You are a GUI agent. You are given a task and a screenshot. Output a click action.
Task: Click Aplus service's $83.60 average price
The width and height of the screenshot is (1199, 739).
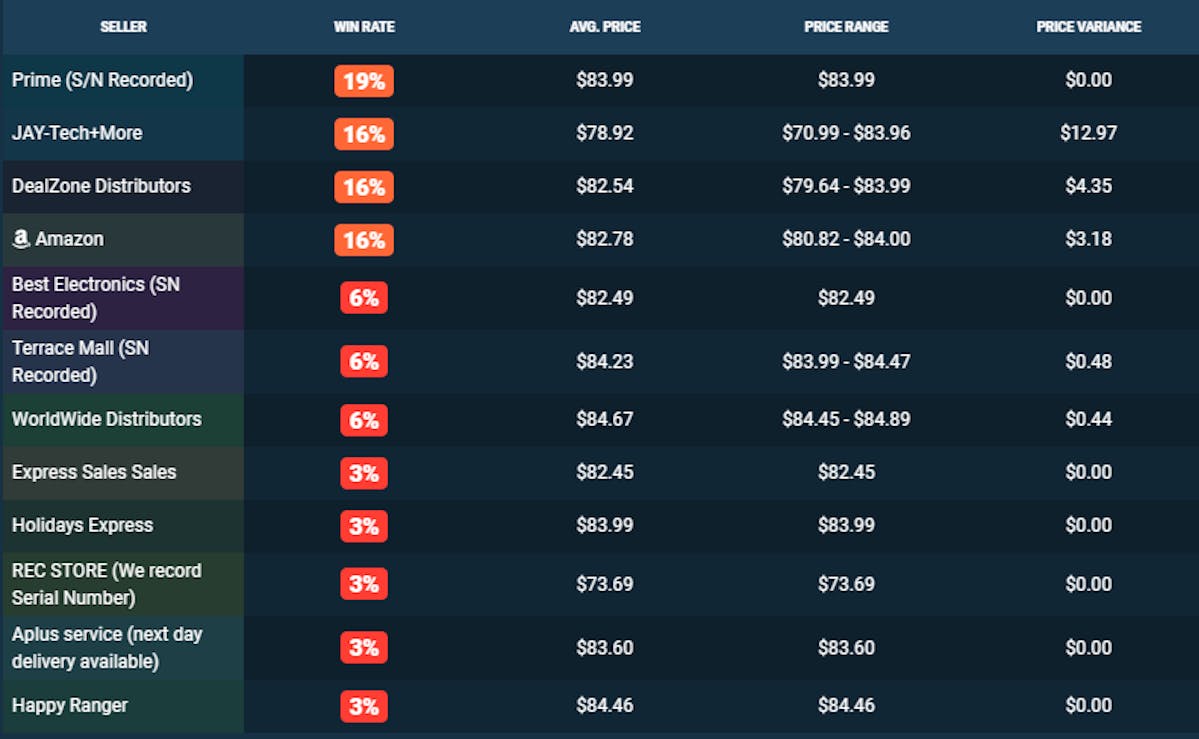pyautogui.click(x=605, y=647)
